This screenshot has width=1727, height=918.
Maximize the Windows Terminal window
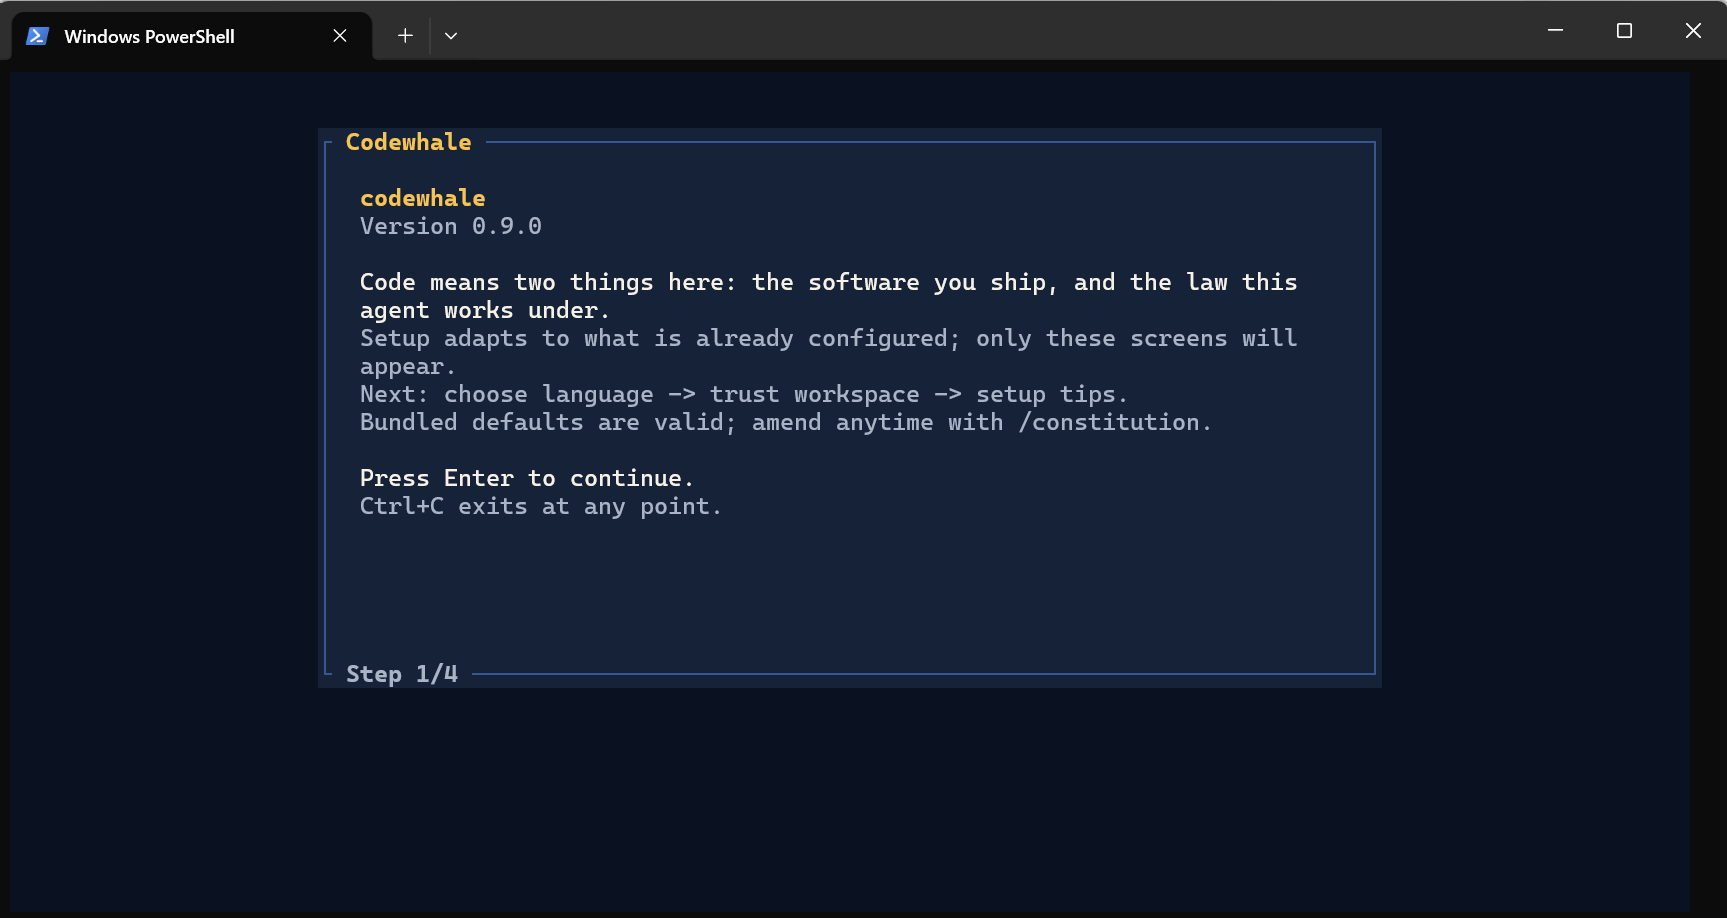(x=1624, y=31)
